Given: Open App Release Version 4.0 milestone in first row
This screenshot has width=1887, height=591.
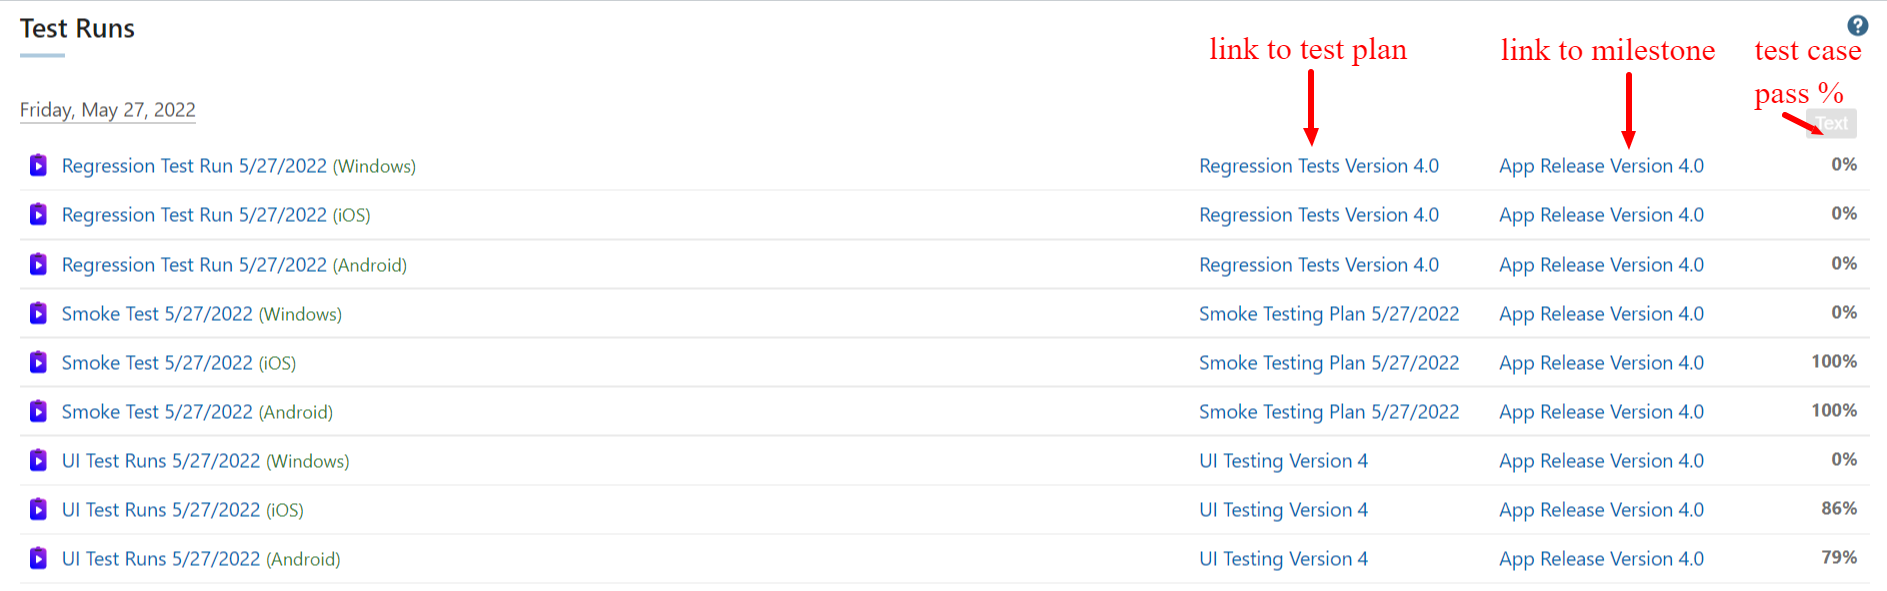Looking at the screenshot, I should click(x=1601, y=166).
